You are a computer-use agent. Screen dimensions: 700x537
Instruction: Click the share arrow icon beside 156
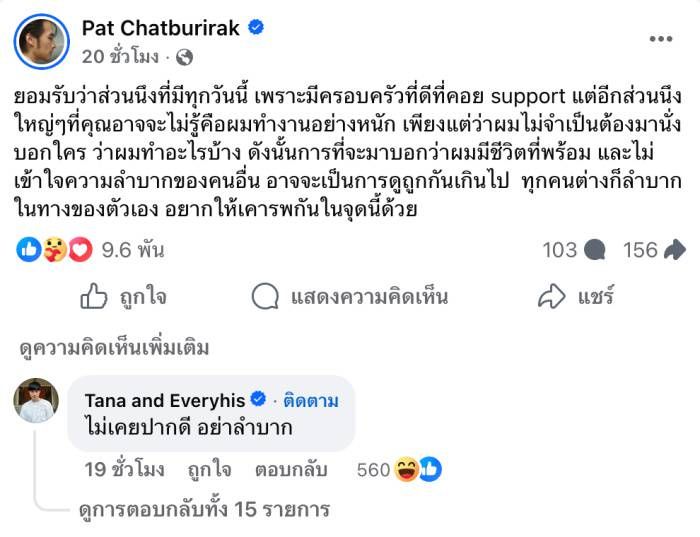click(x=674, y=250)
